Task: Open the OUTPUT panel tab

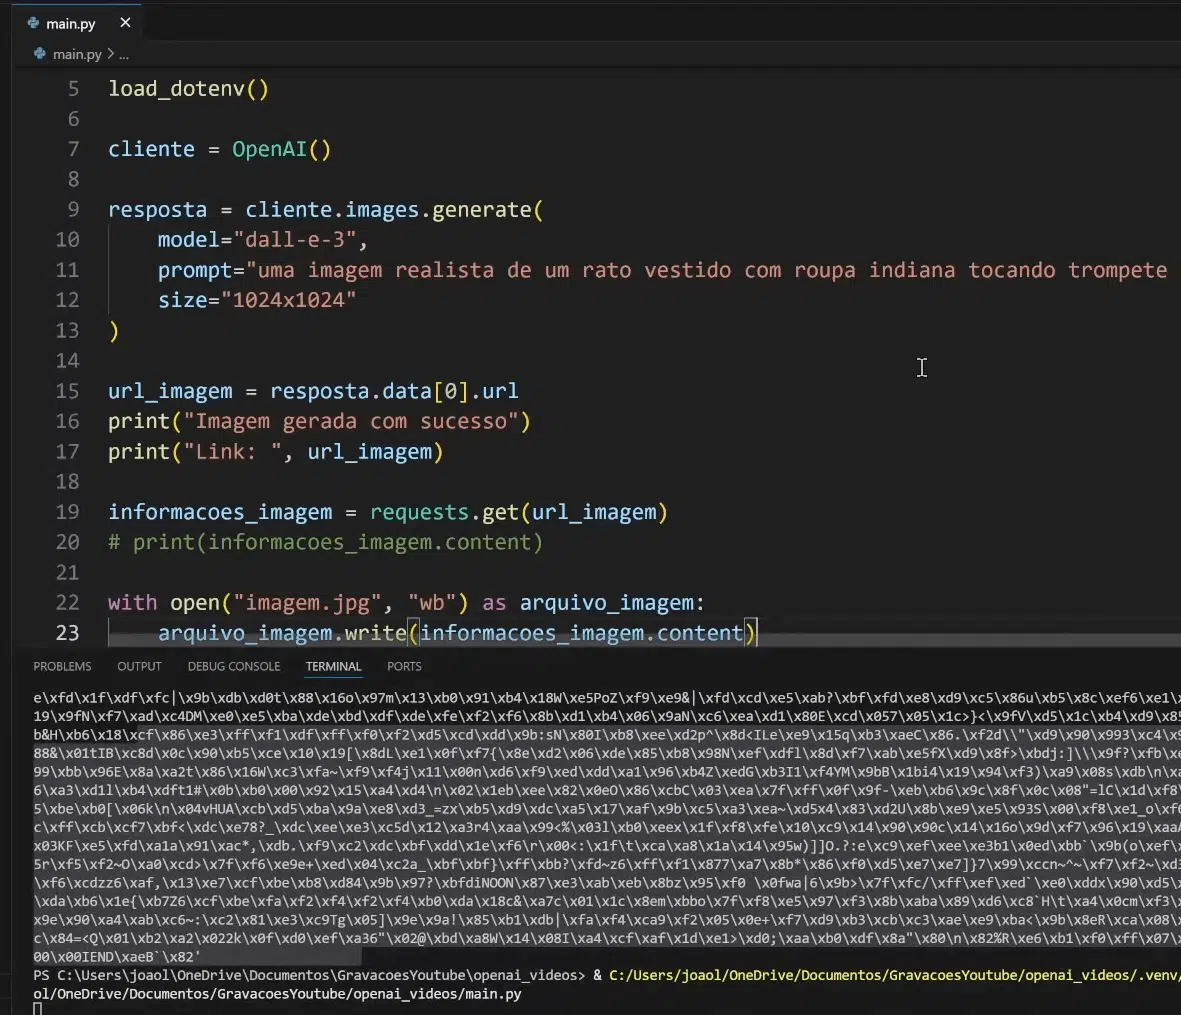Action: point(139,666)
